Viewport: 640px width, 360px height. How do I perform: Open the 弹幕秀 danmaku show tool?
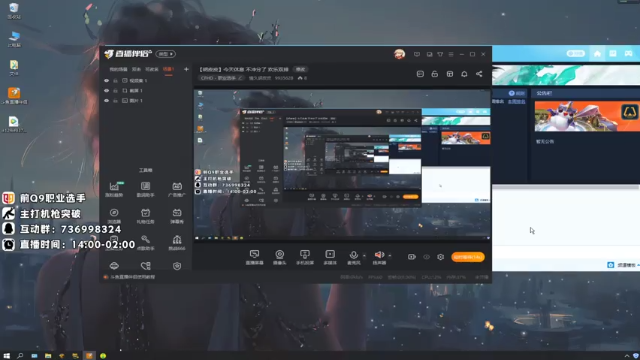point(177,216)
